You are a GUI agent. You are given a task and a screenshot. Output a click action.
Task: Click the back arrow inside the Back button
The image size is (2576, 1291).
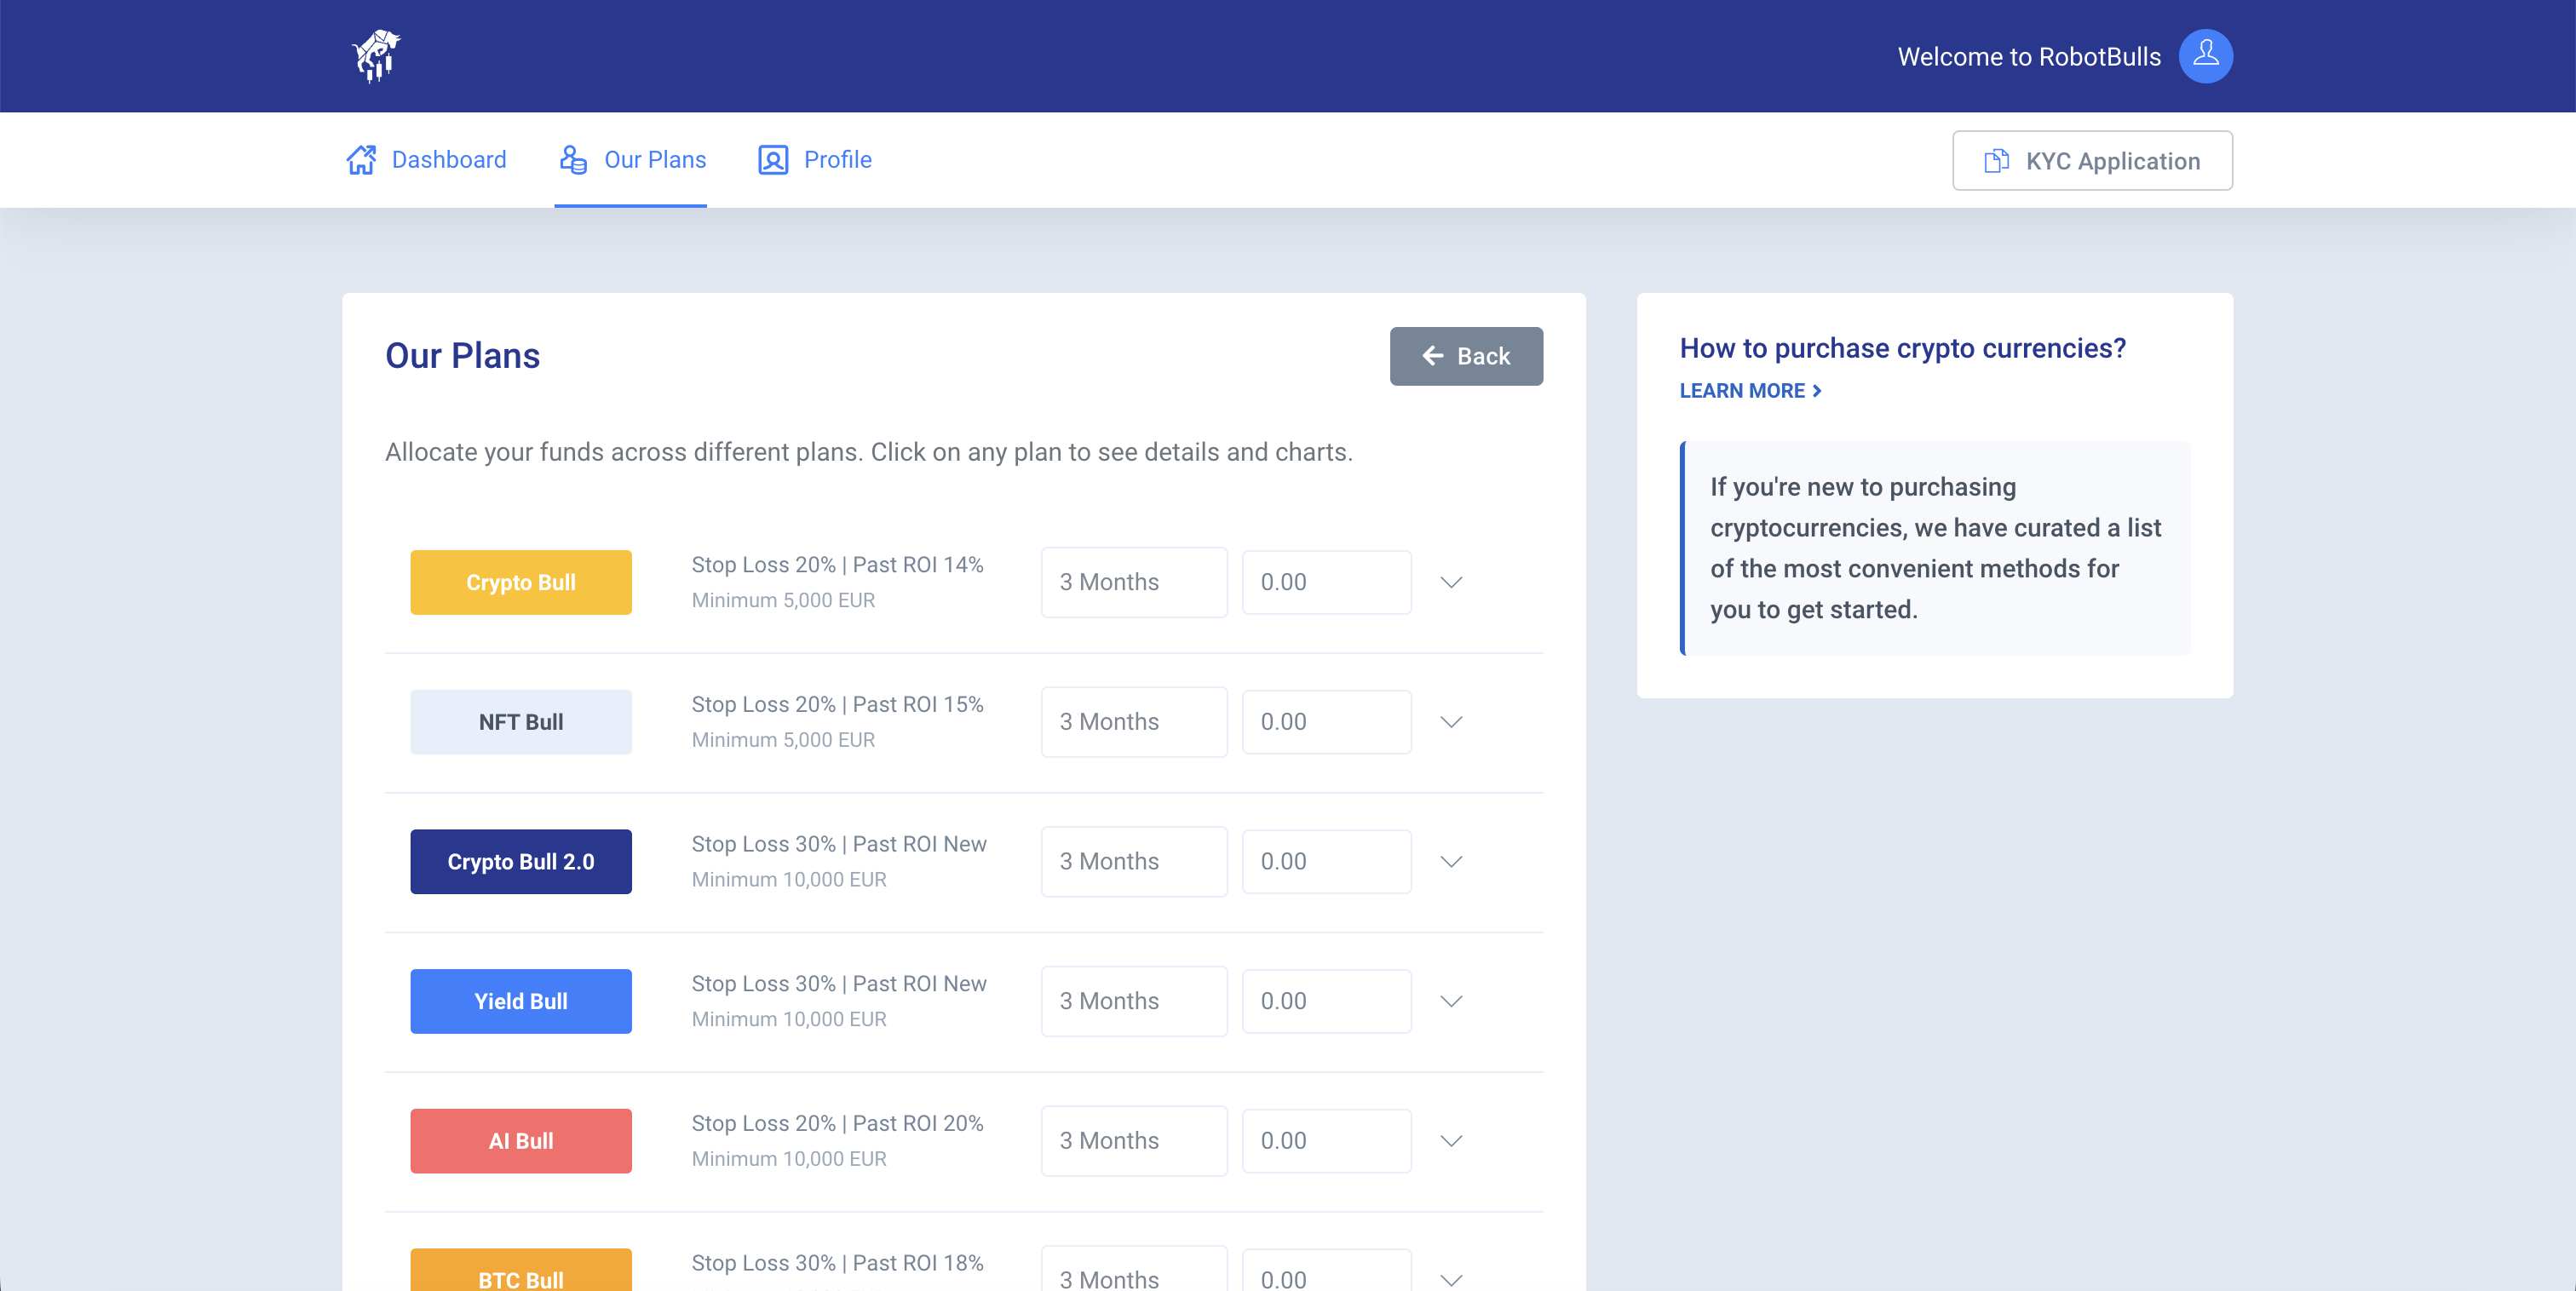pyautogui.click(x=1432, y=356)
